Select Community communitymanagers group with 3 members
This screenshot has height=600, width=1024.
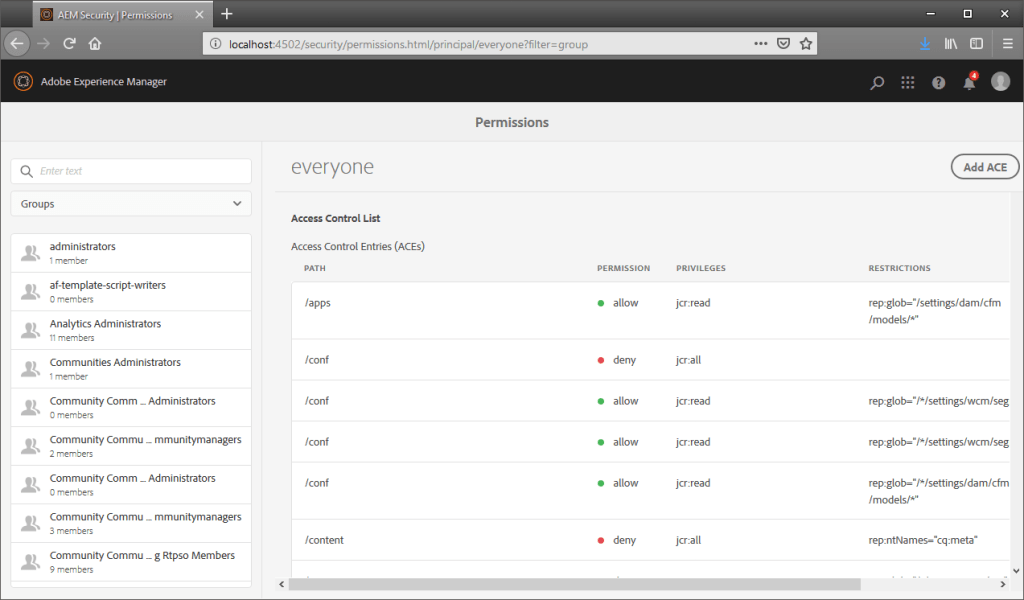[x=131, y=522]
